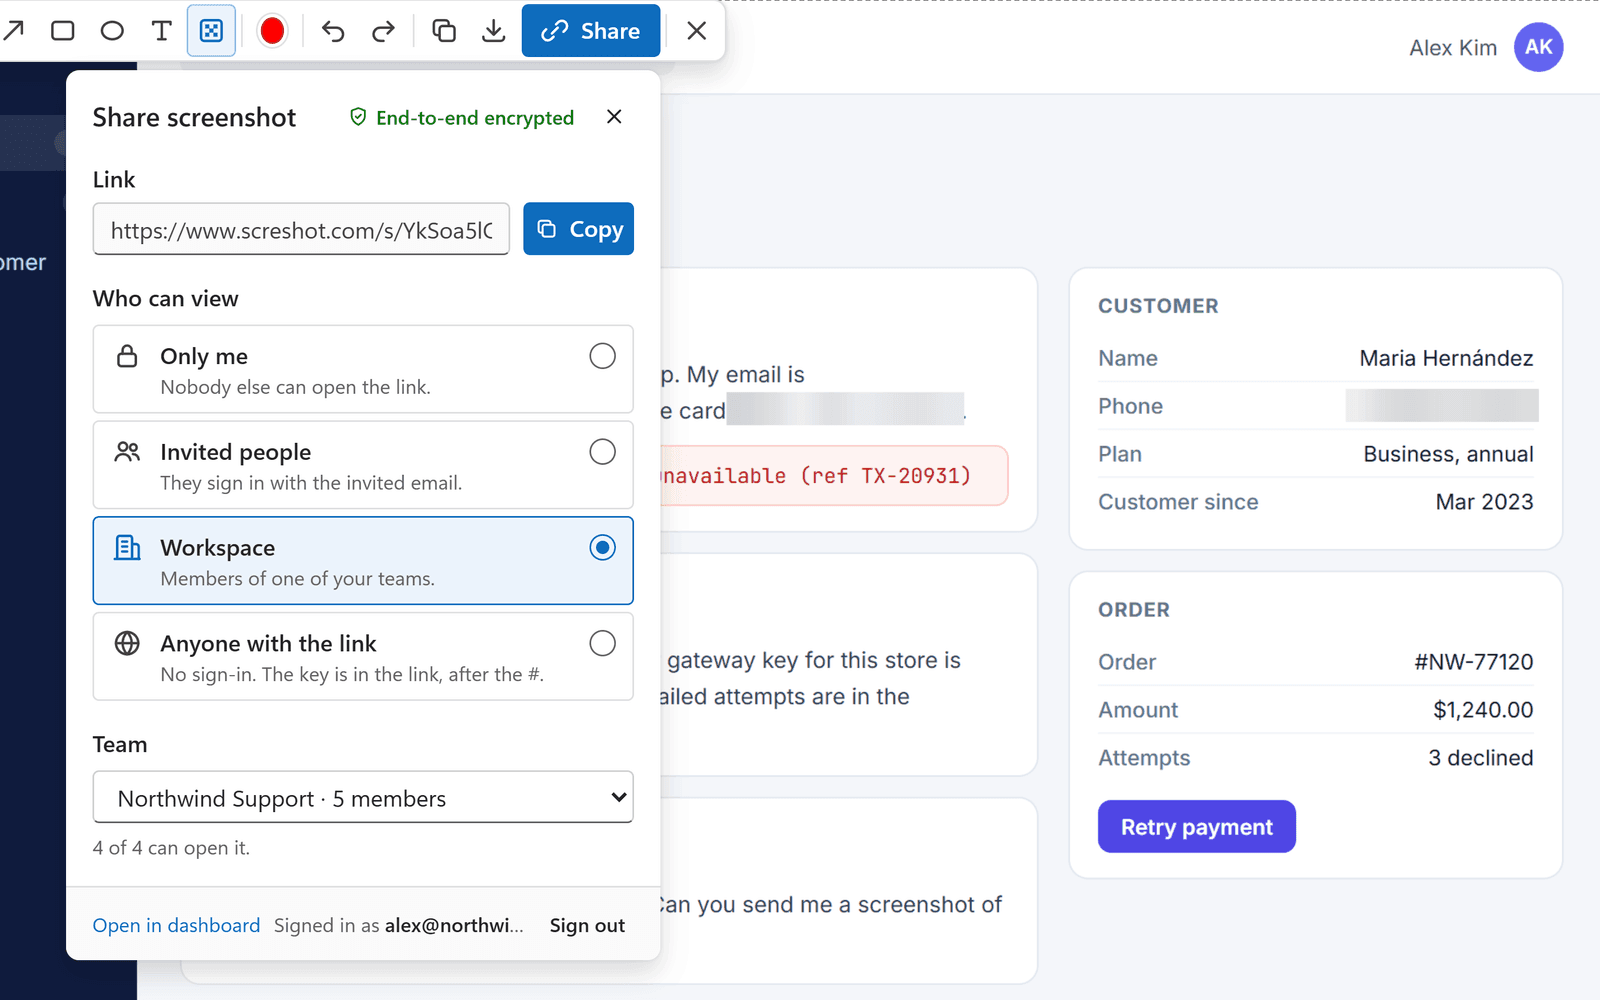
Task: Close the Share screenshot dialog
Action: point(614,117)
